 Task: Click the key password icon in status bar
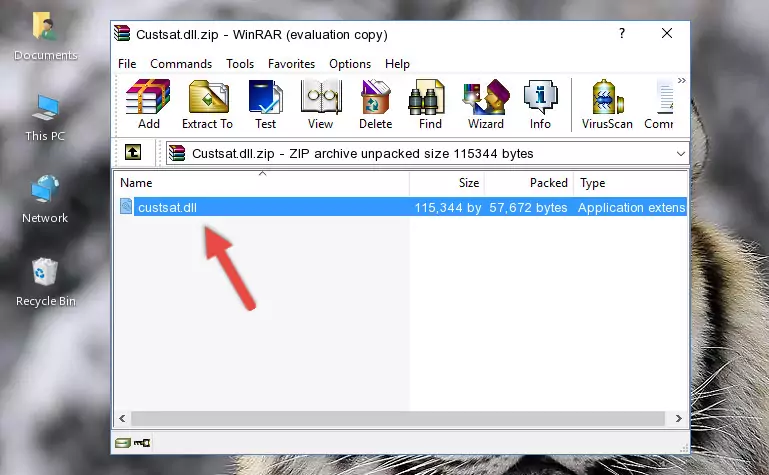142,443
